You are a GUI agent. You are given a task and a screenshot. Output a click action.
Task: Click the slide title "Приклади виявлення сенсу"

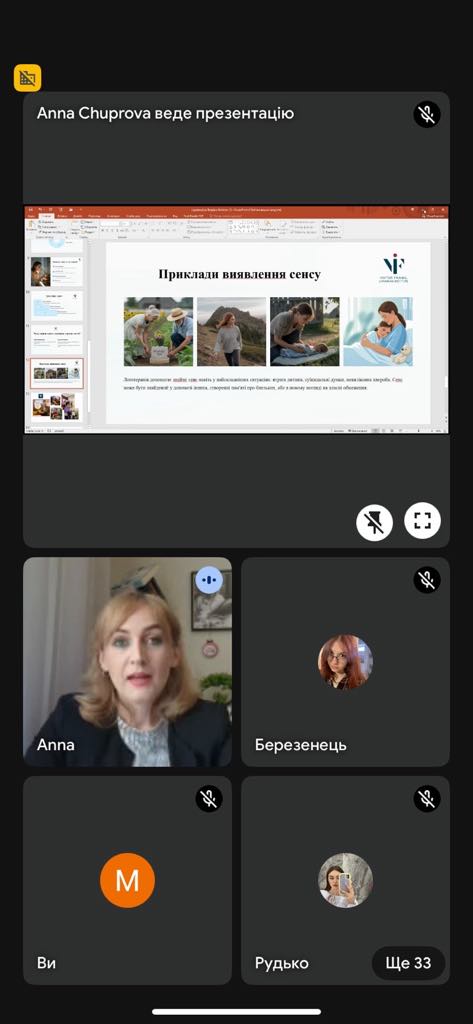(240, 274)
